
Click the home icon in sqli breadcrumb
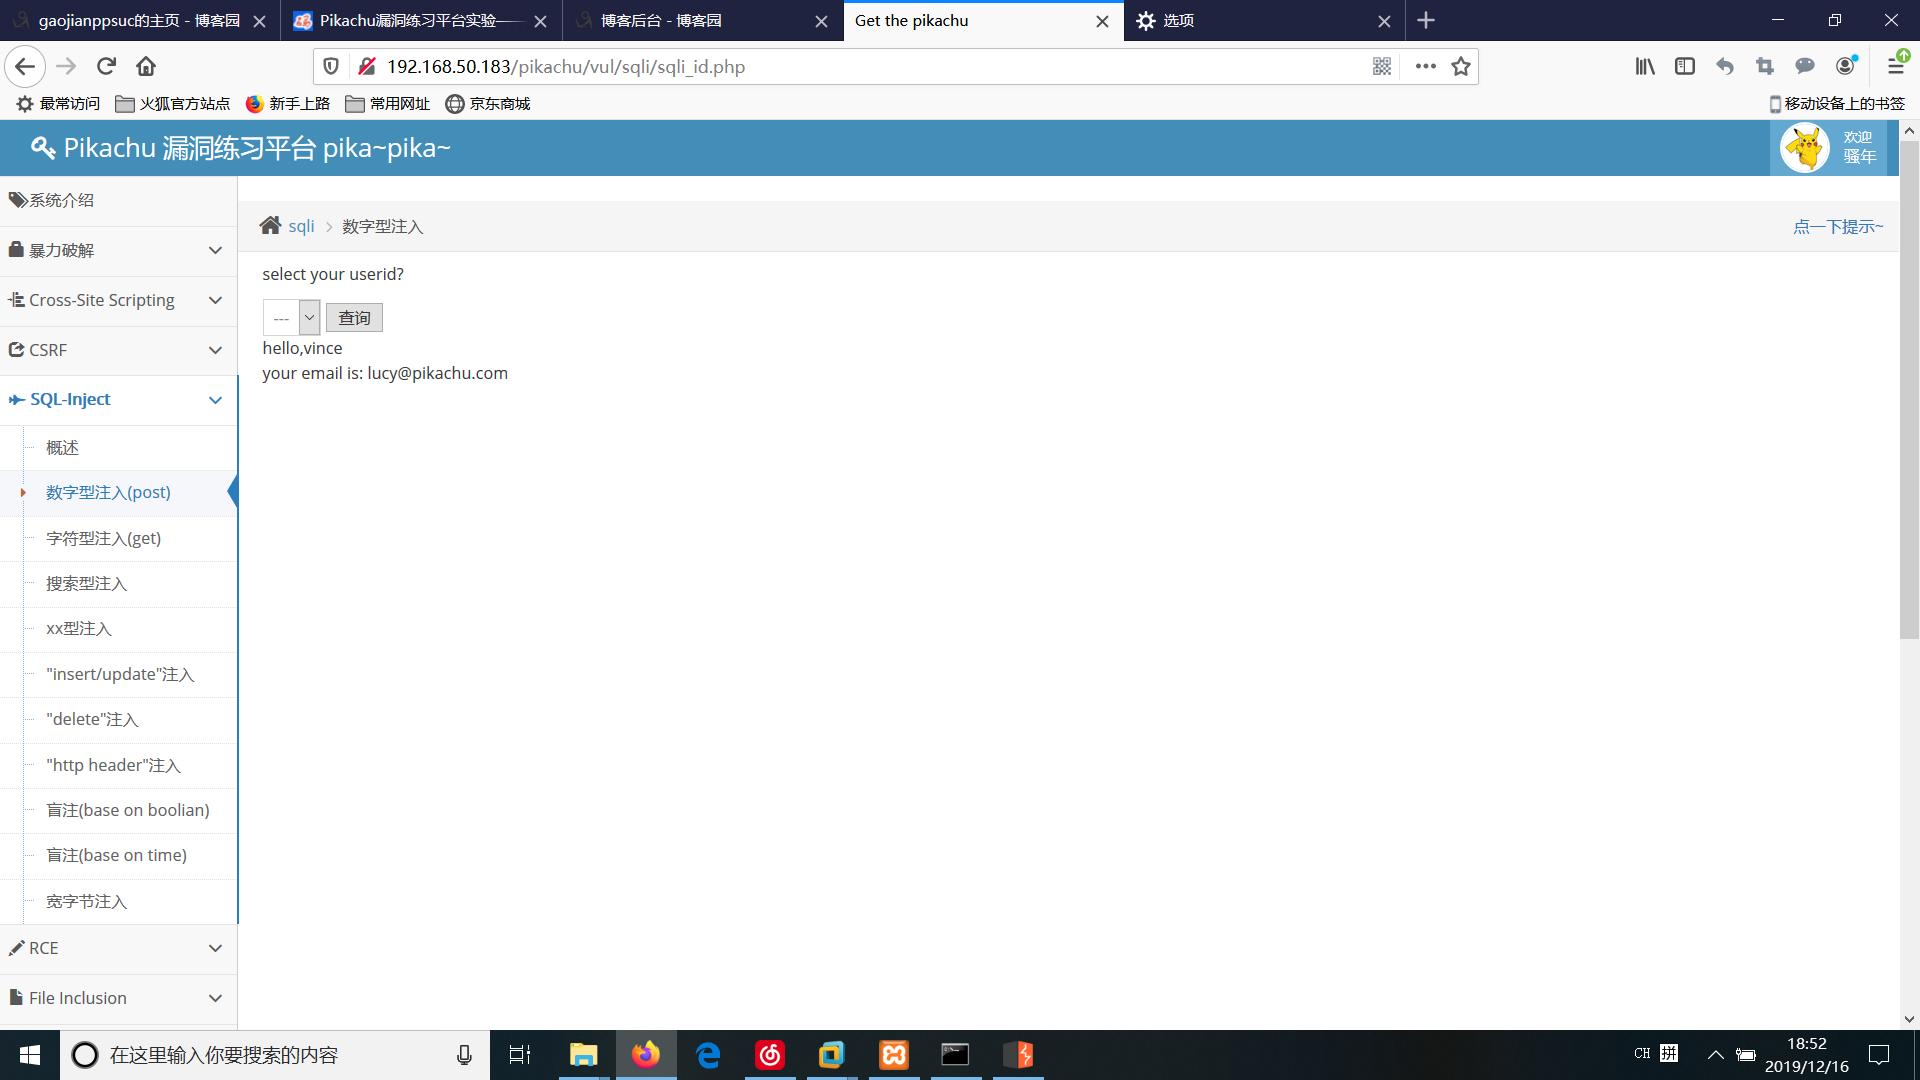(x=270, y=226)
